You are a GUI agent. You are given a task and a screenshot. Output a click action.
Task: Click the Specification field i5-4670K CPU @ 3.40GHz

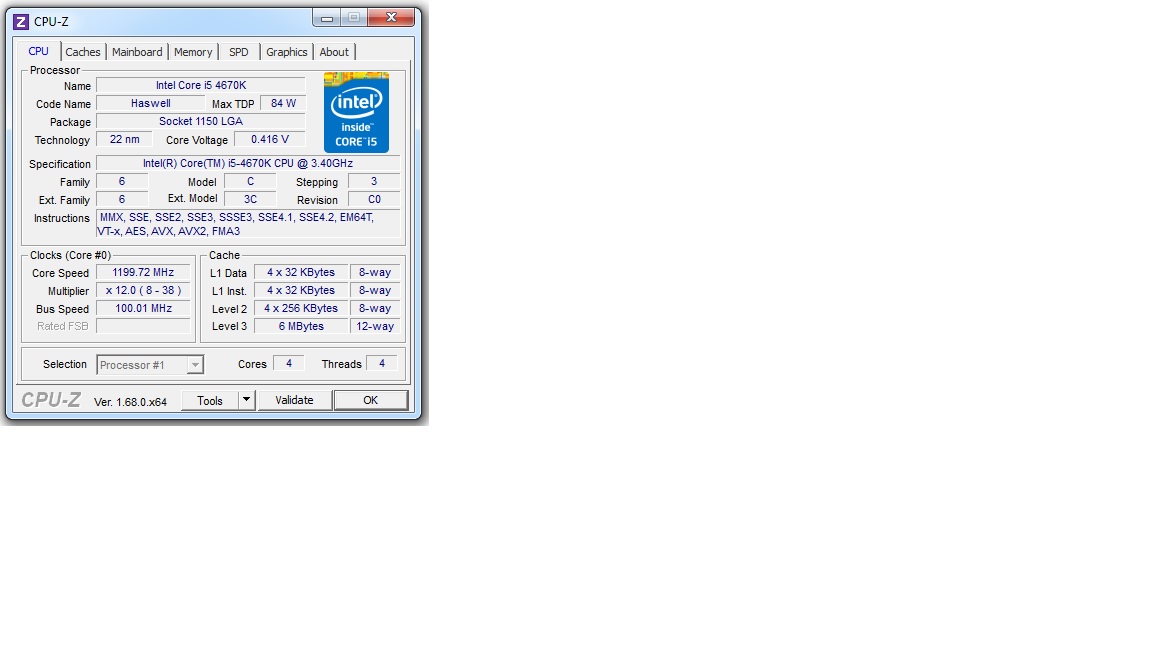248,163
